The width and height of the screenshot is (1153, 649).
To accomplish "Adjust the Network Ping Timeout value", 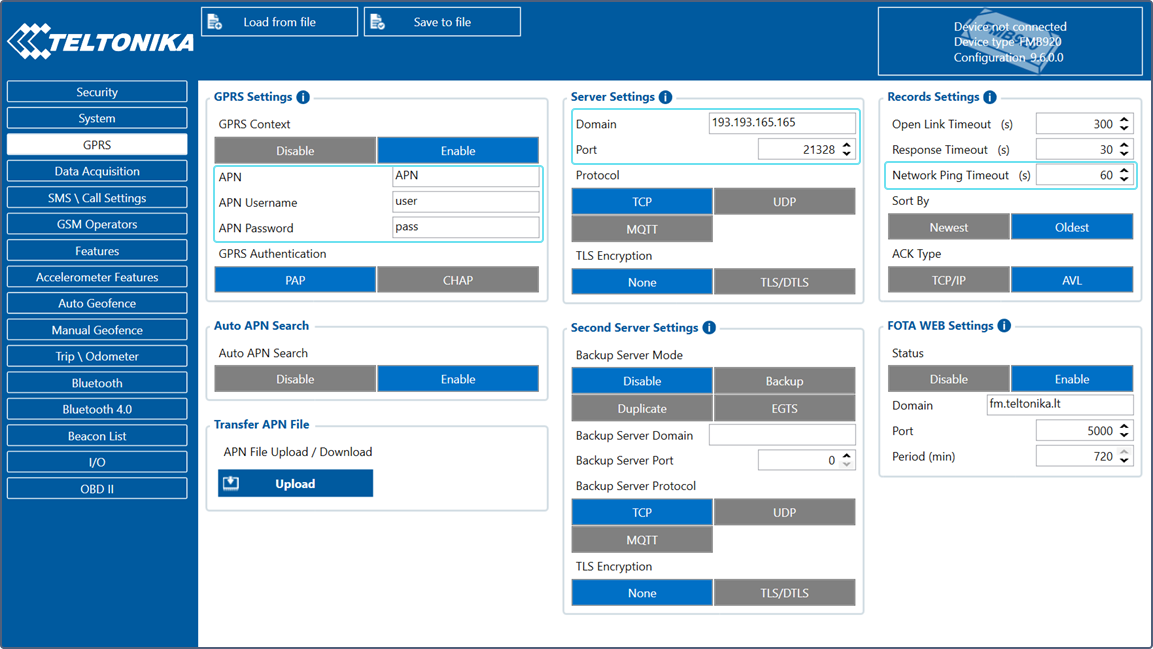I will pos(1124,175).
